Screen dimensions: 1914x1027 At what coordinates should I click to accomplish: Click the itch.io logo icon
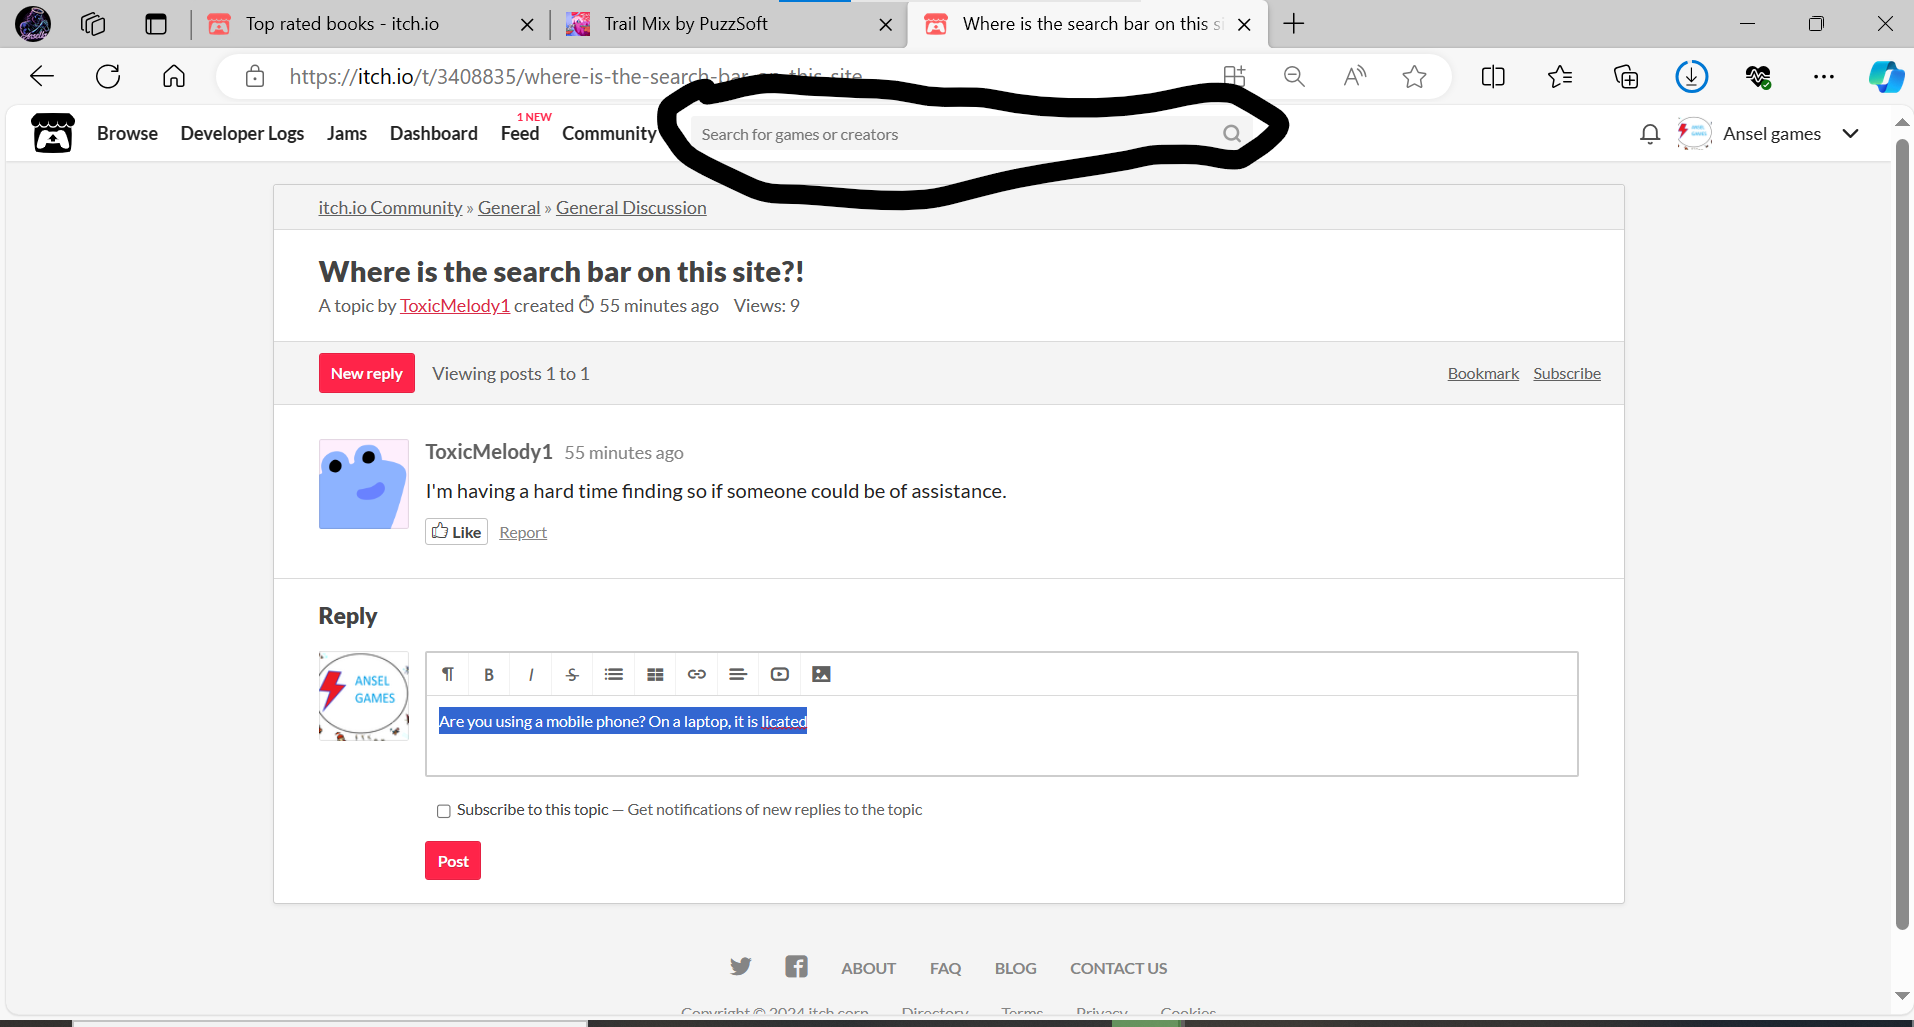pyautogui.click(x=53, y=133)
